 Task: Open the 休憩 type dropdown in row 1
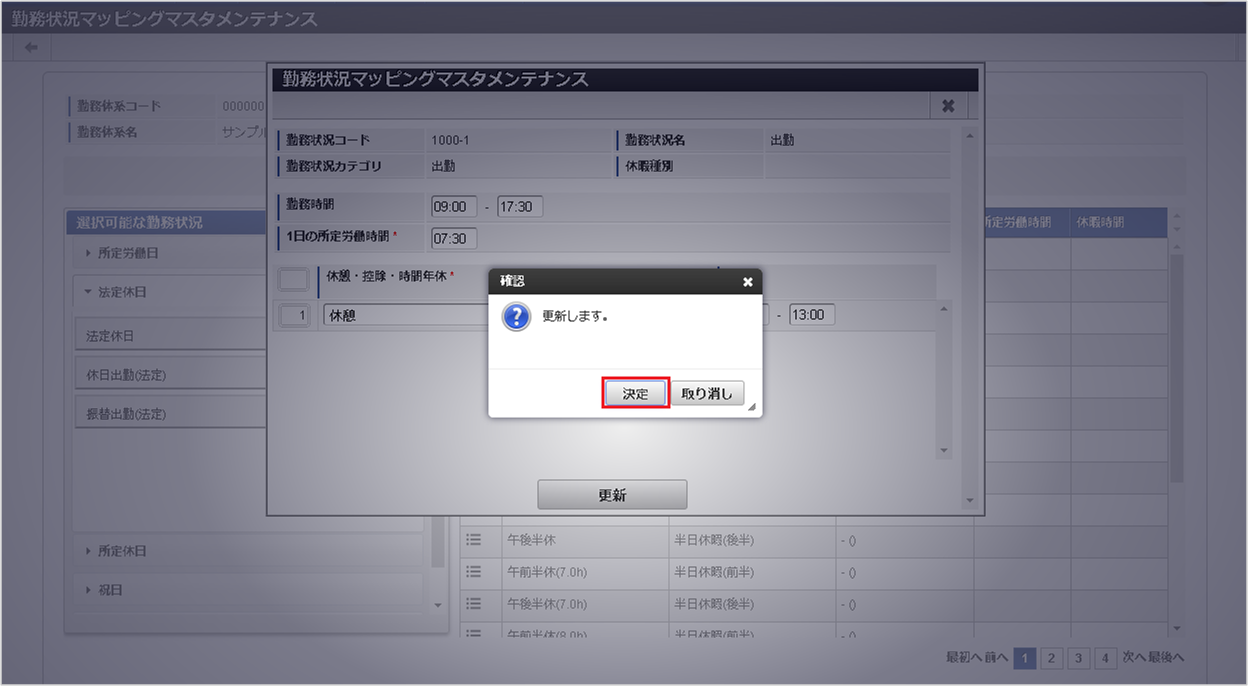pyautogui.click(x=405, y=315)
